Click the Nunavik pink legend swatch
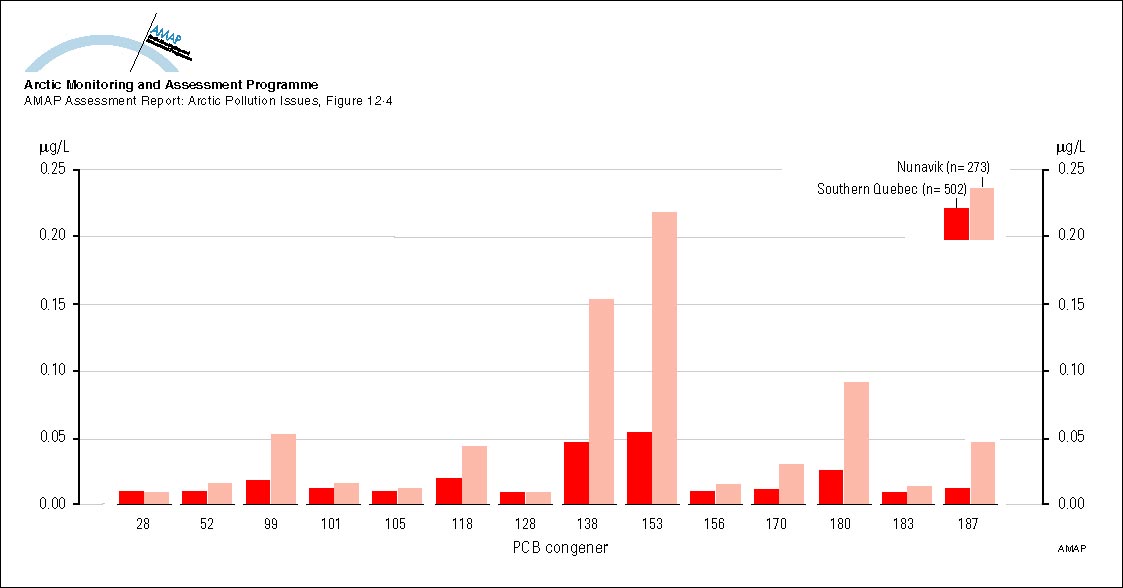This screenshot has width=1123, height=588. (982, 213)
